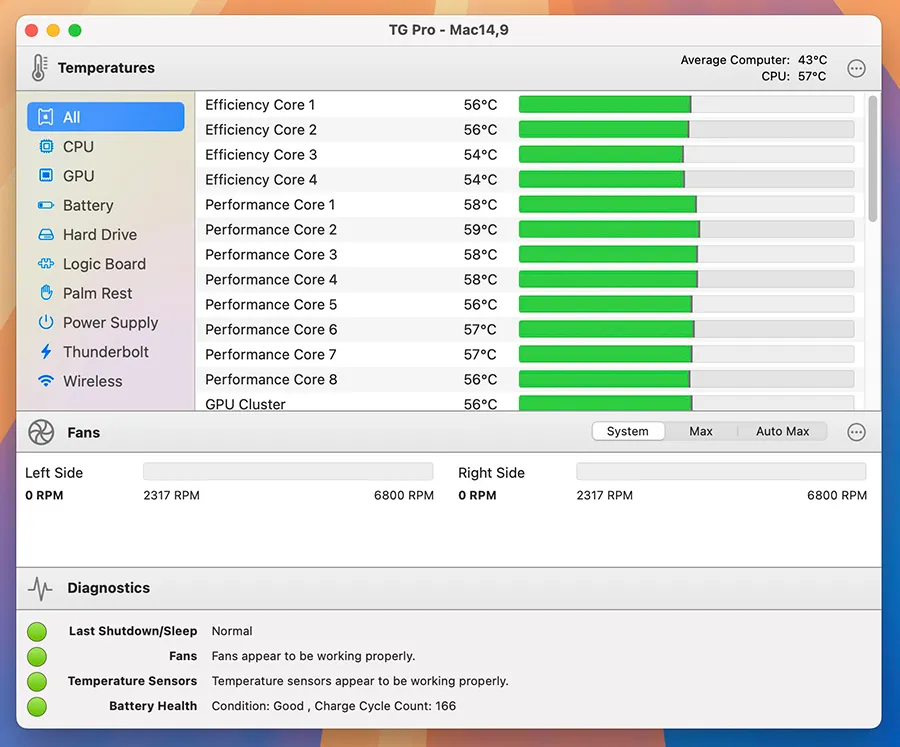Open the Temperatures section options menu
Viewport: 900px width, 747px height.
(856, 69)
